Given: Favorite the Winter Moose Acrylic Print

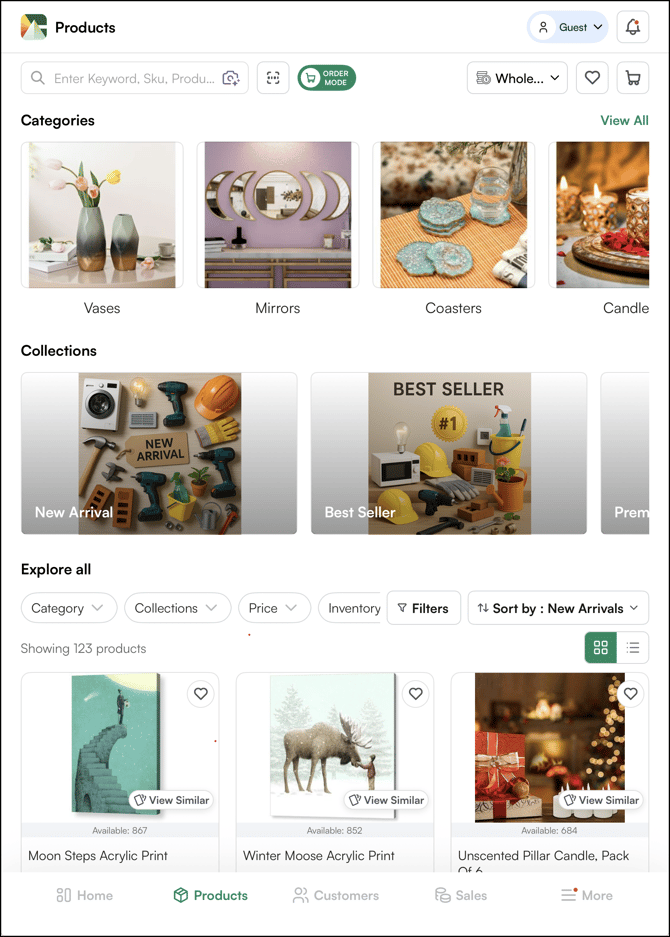Looking at the screenshot, I should coord(416,694).
